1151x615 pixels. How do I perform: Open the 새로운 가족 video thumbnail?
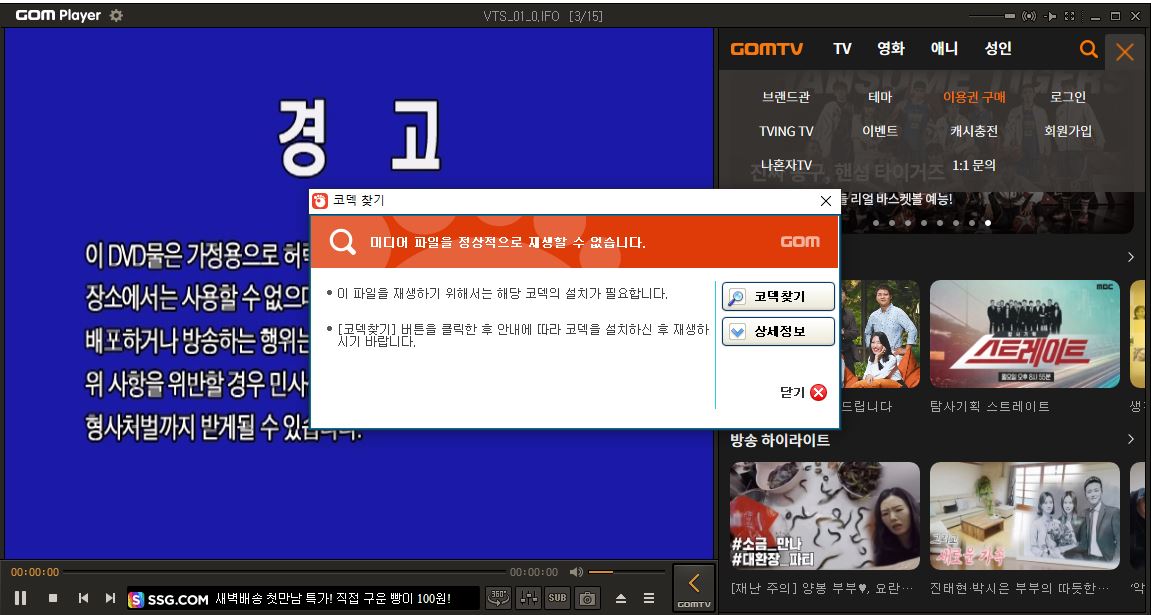click(x=1025, y=516)
